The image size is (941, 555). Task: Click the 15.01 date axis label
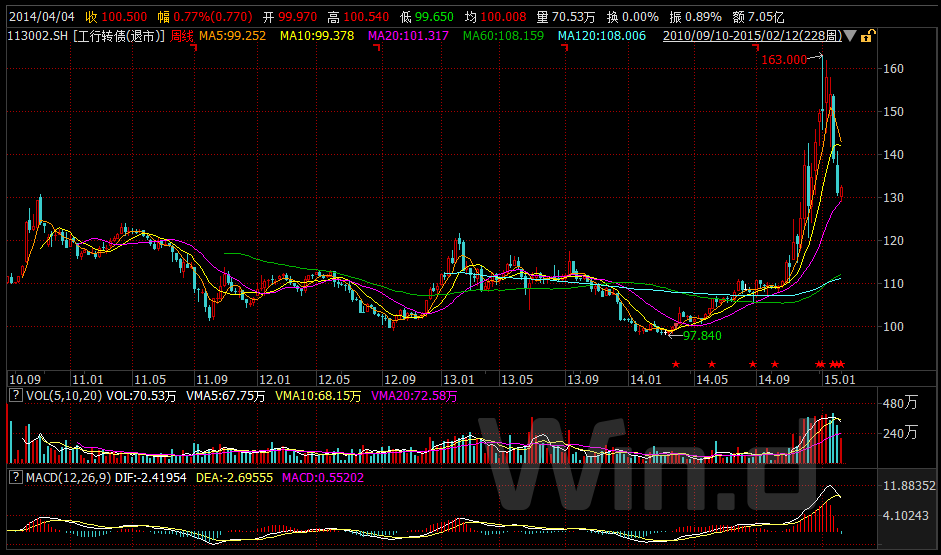[x=840, y=380]
